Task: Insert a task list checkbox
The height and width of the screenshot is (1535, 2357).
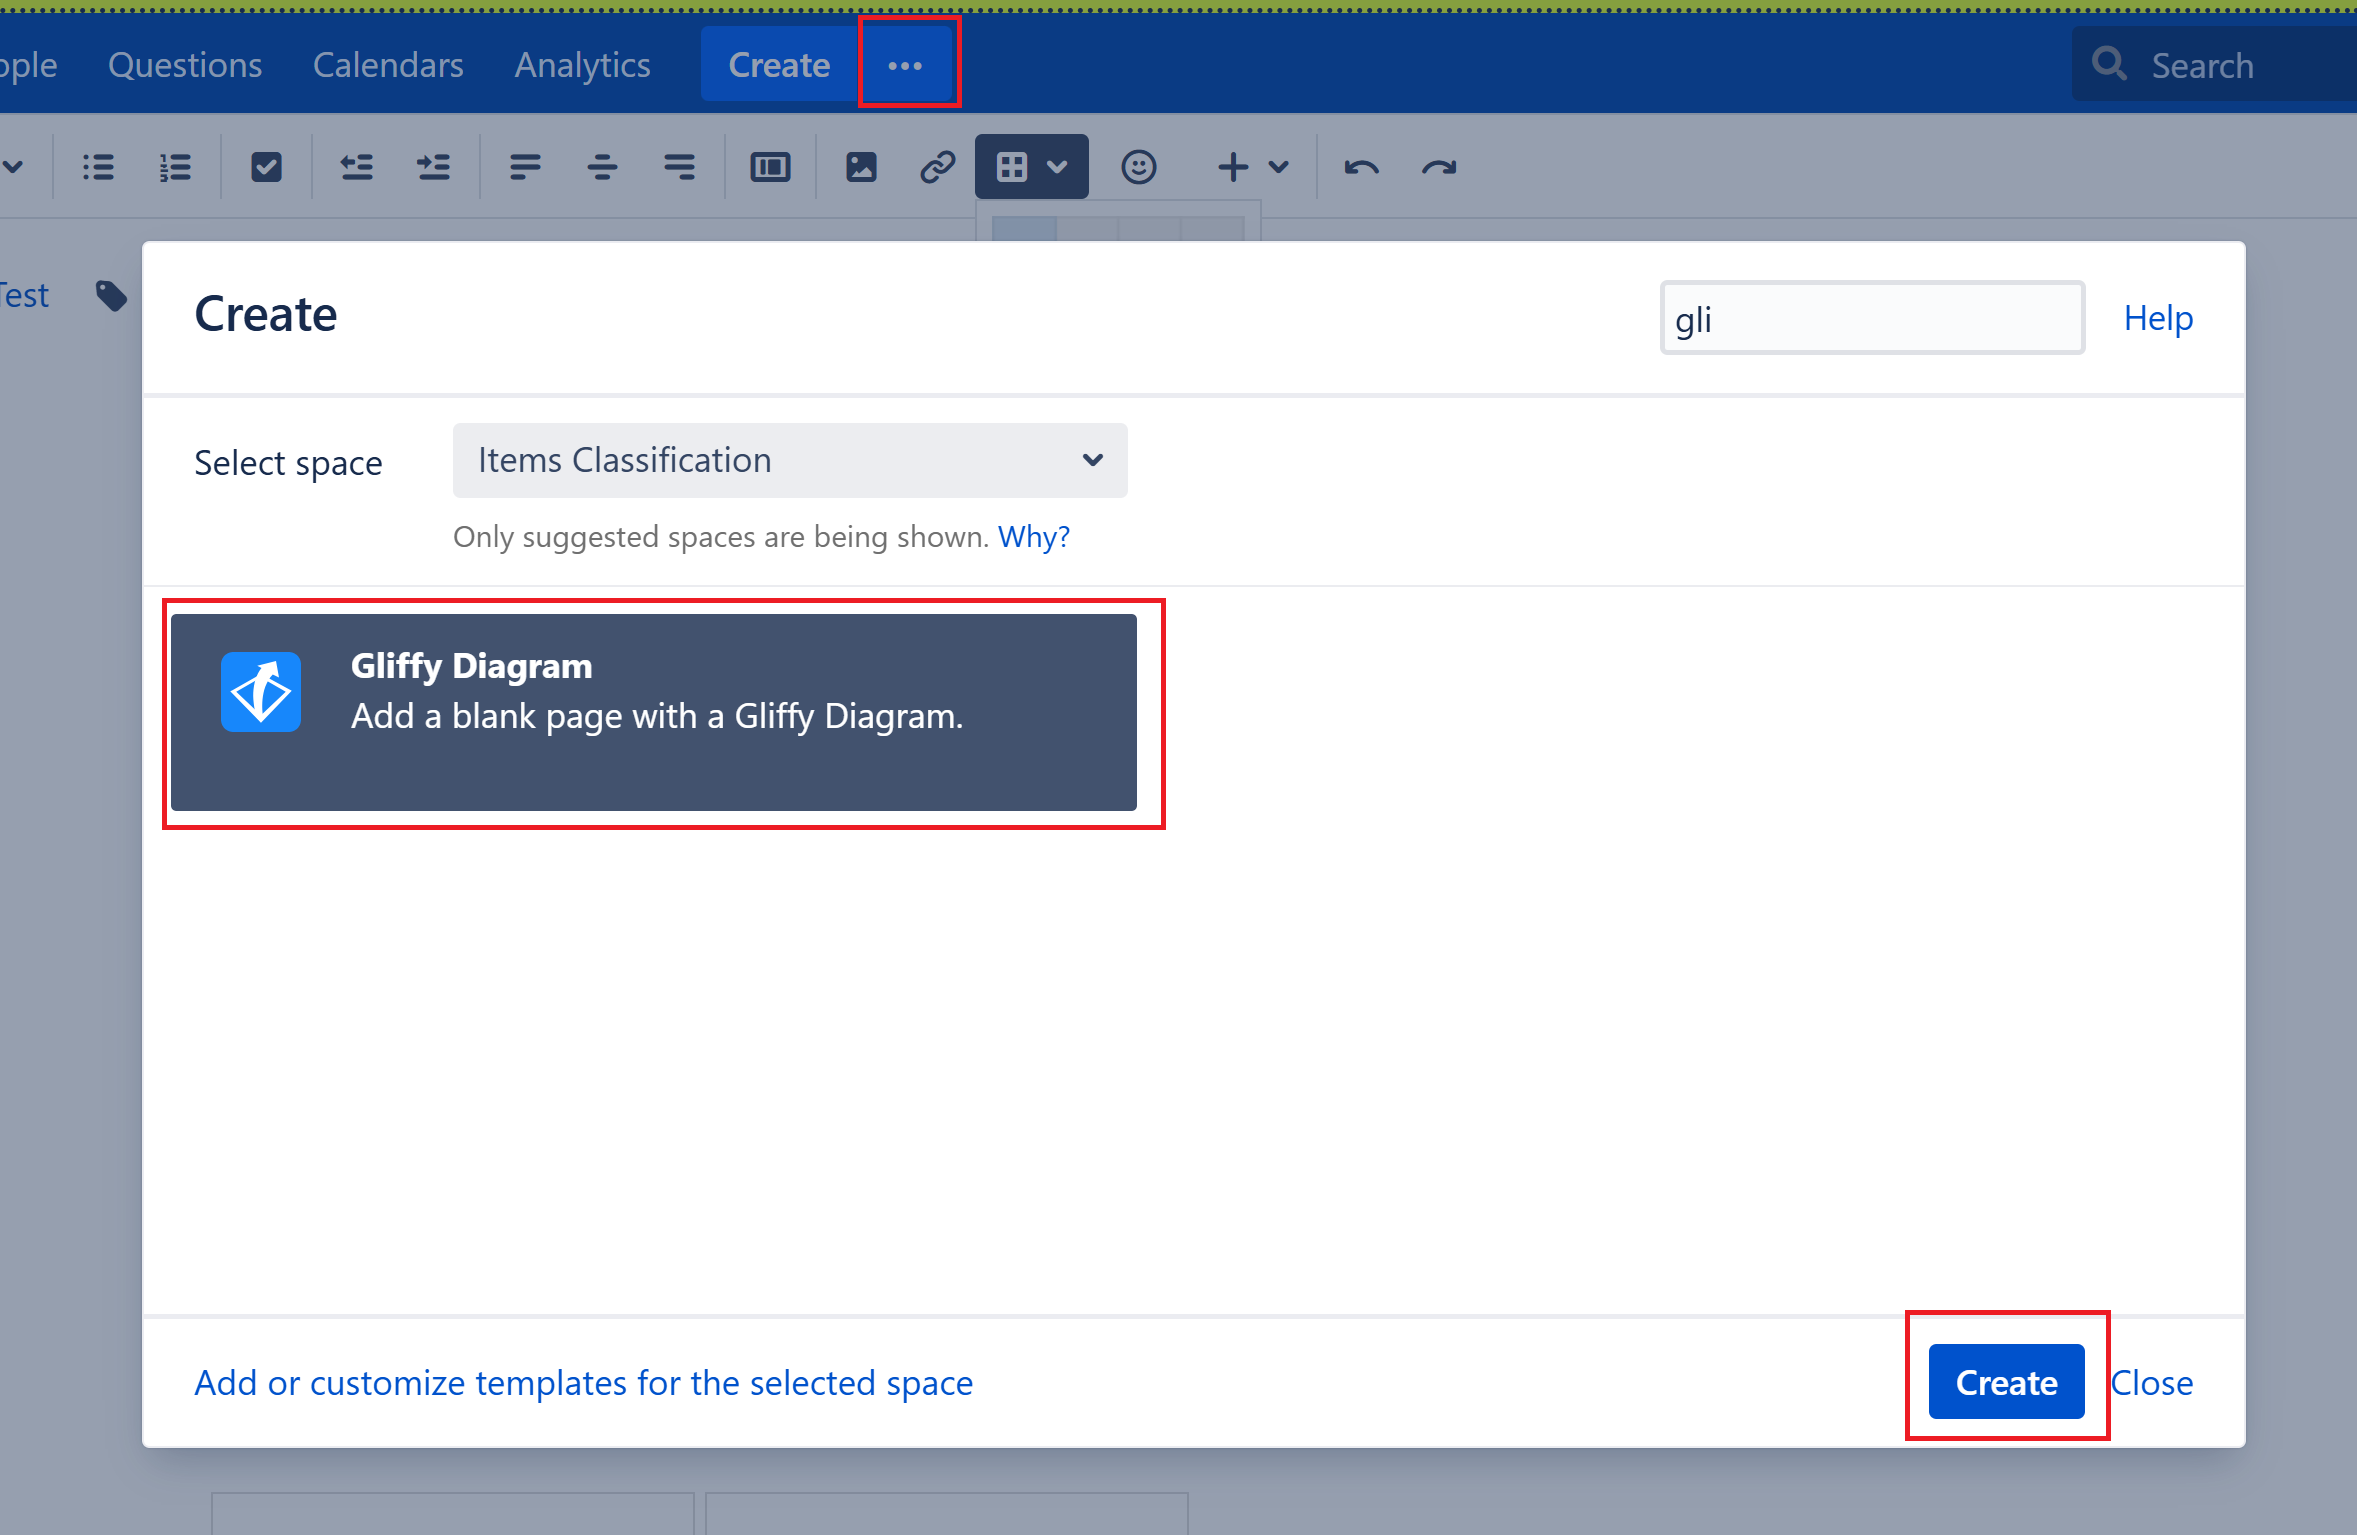Action: [266, 167]
